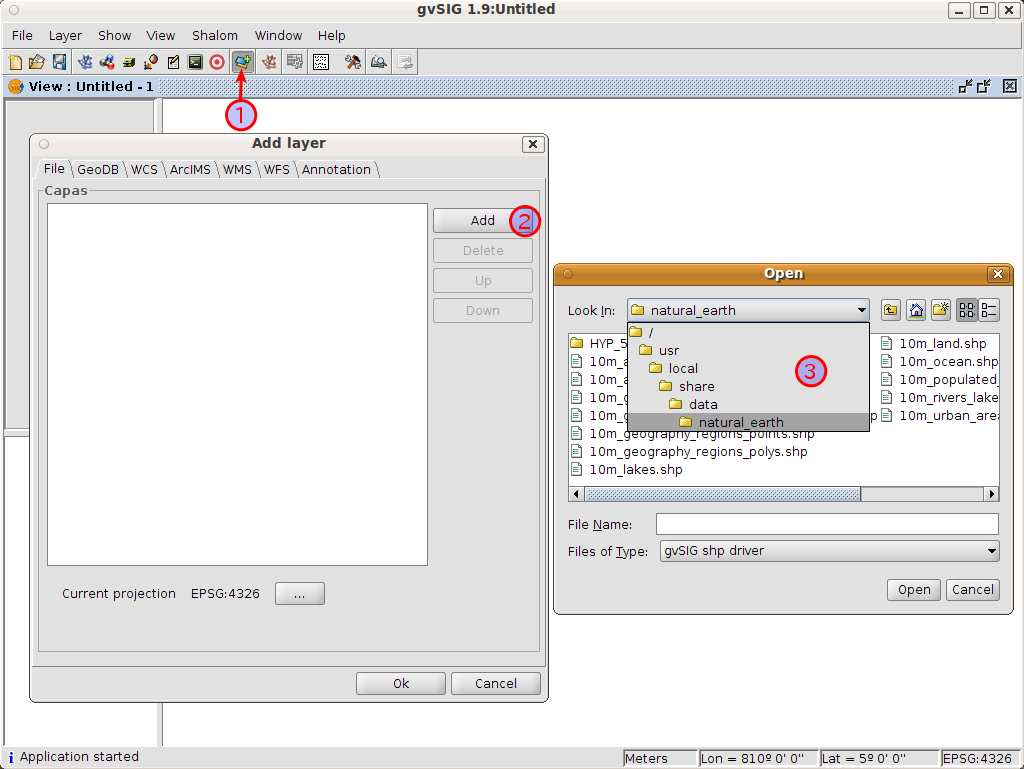The width and height of the screenshot is (1024, 769).
Task: Go to Home folder icon
Action: click(x=915, y=310)
